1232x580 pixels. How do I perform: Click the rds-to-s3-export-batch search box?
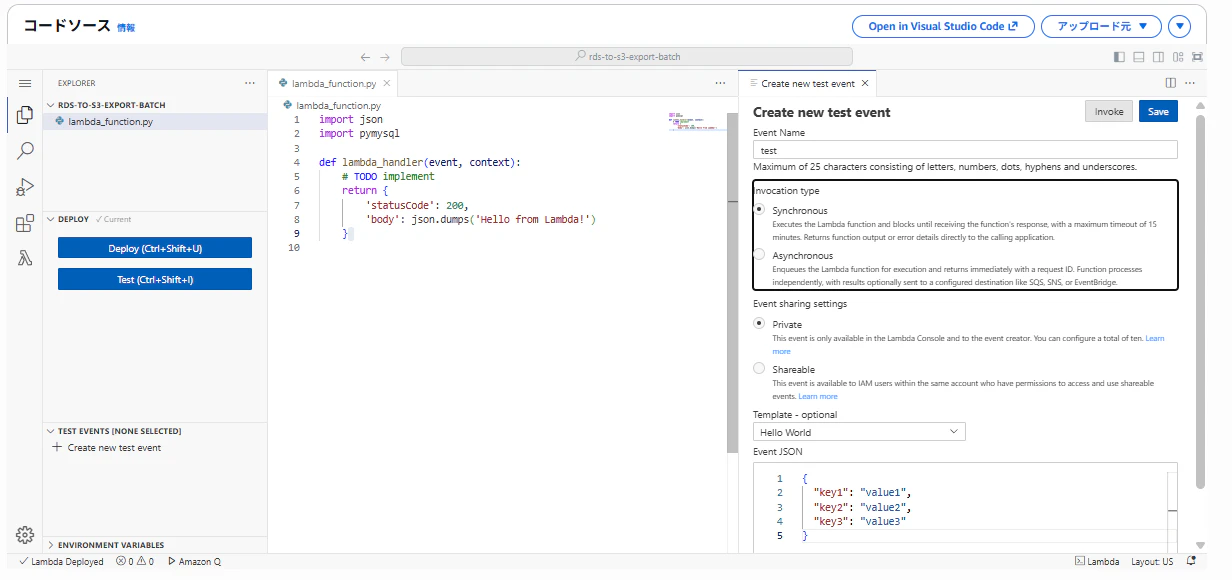coord(627,57)
